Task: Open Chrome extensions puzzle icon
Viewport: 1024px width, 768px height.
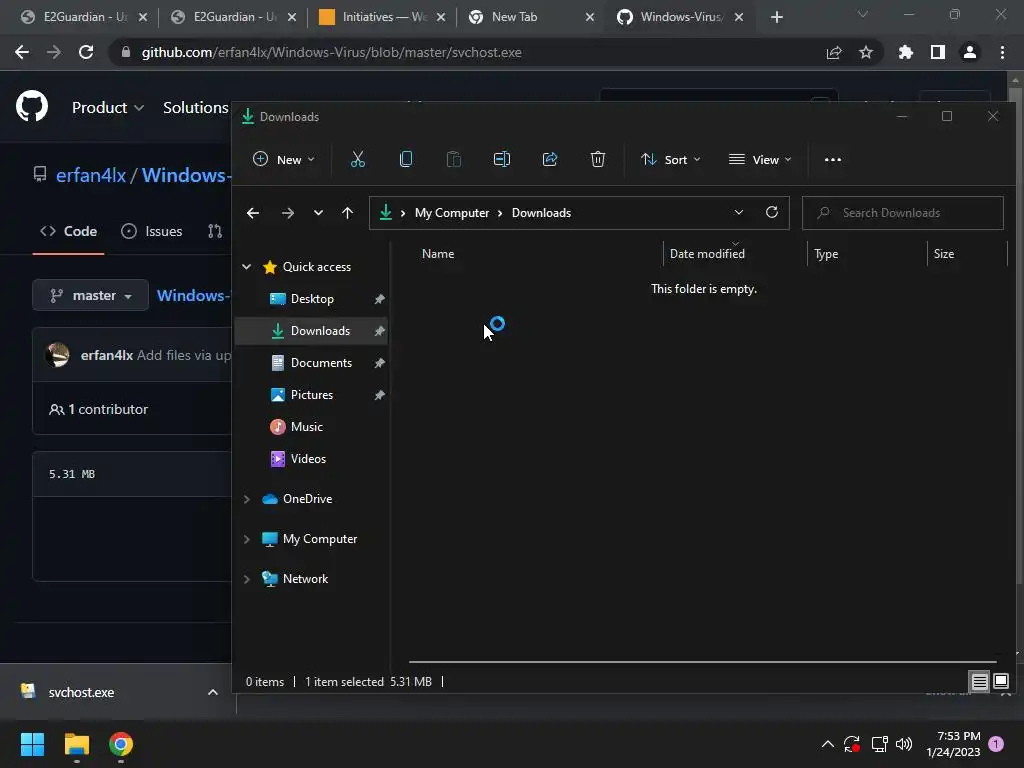Action: 905,52
